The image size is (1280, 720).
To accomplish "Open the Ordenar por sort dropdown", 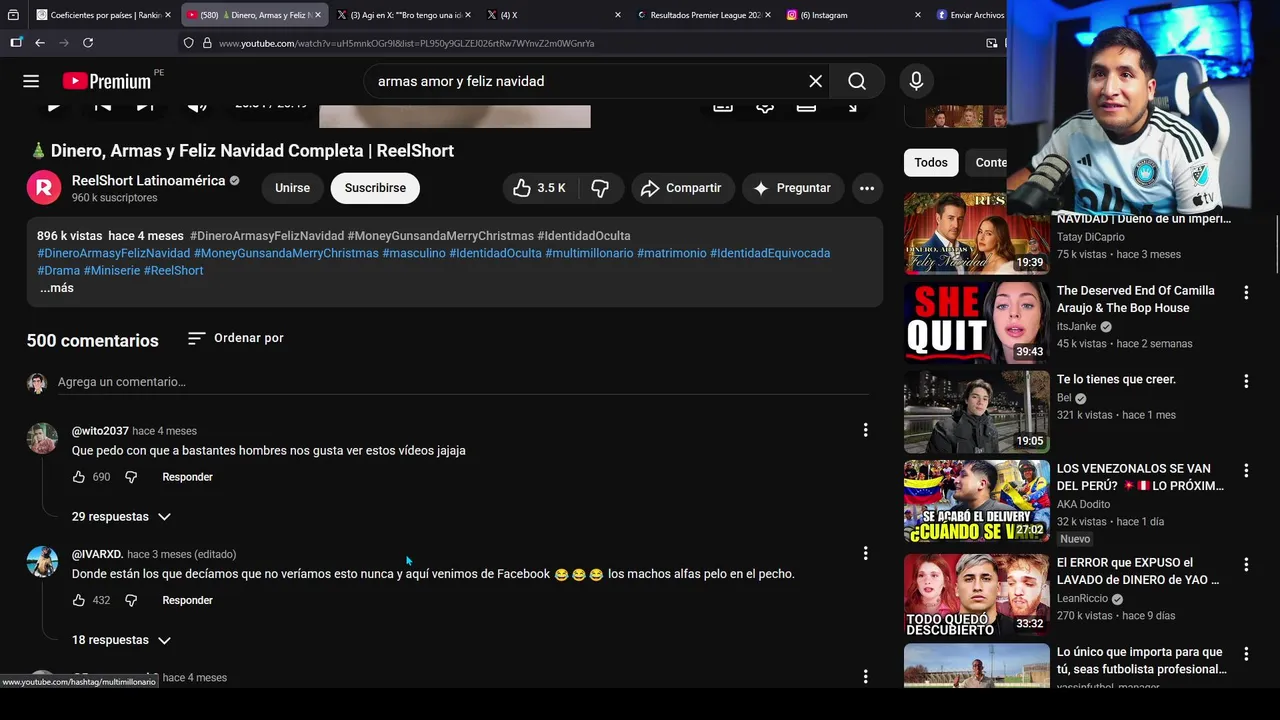I will click(236, 338).
